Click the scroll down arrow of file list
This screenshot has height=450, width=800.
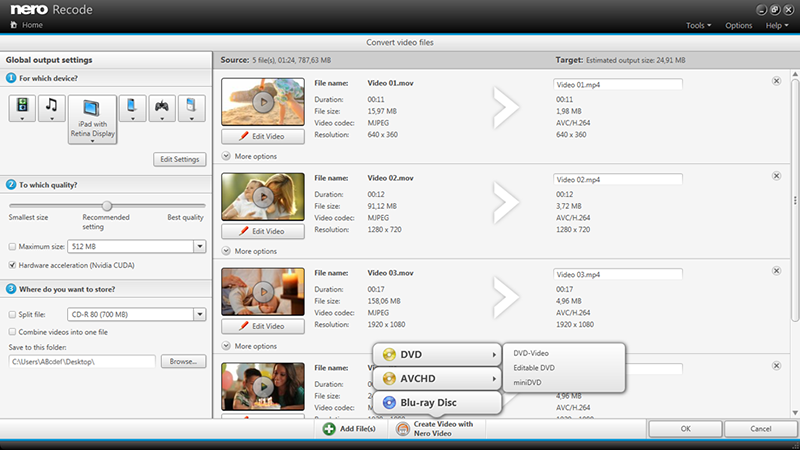point(795,413)
